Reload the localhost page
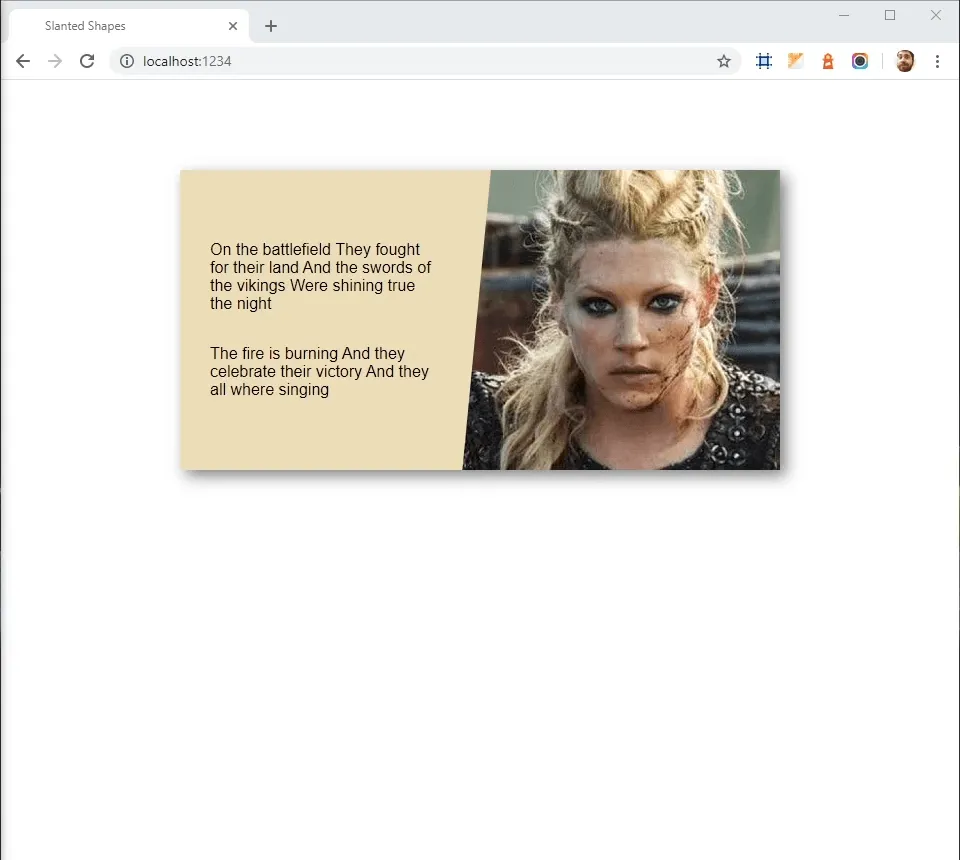960x860 pixels. [87, 61]
